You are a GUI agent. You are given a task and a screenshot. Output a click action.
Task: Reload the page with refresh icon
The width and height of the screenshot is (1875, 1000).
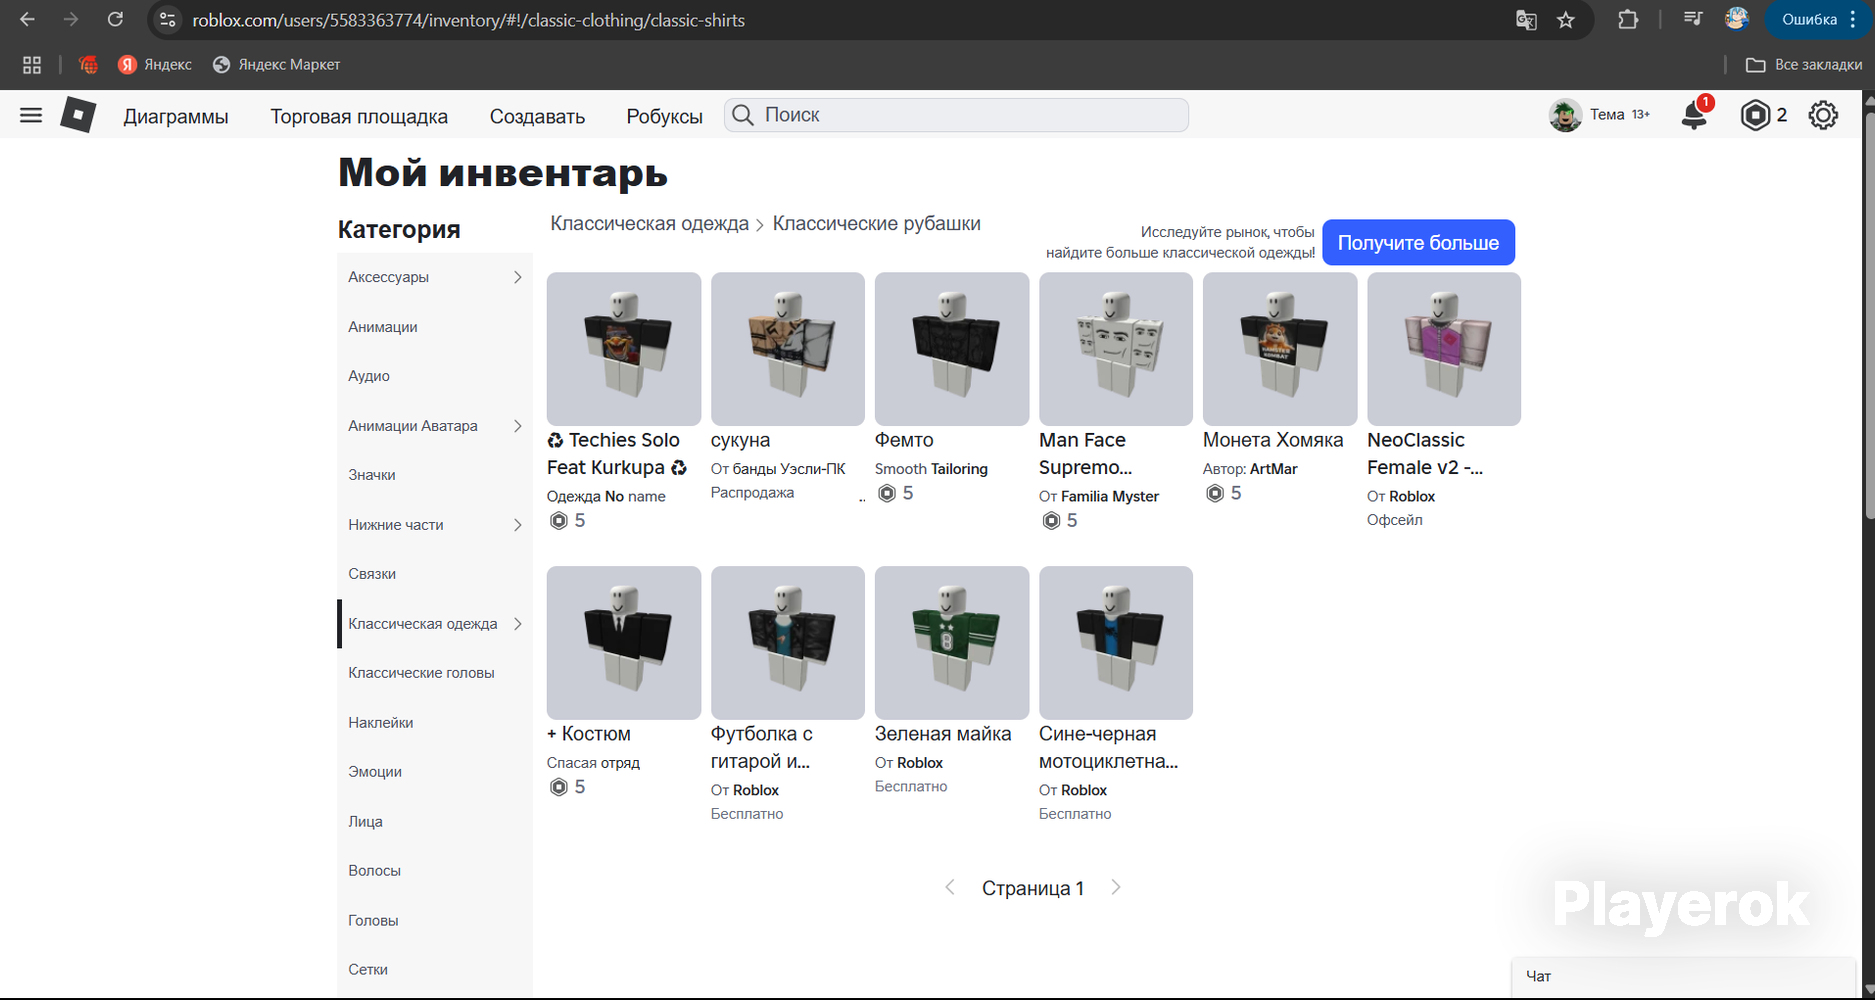point(115,20)
